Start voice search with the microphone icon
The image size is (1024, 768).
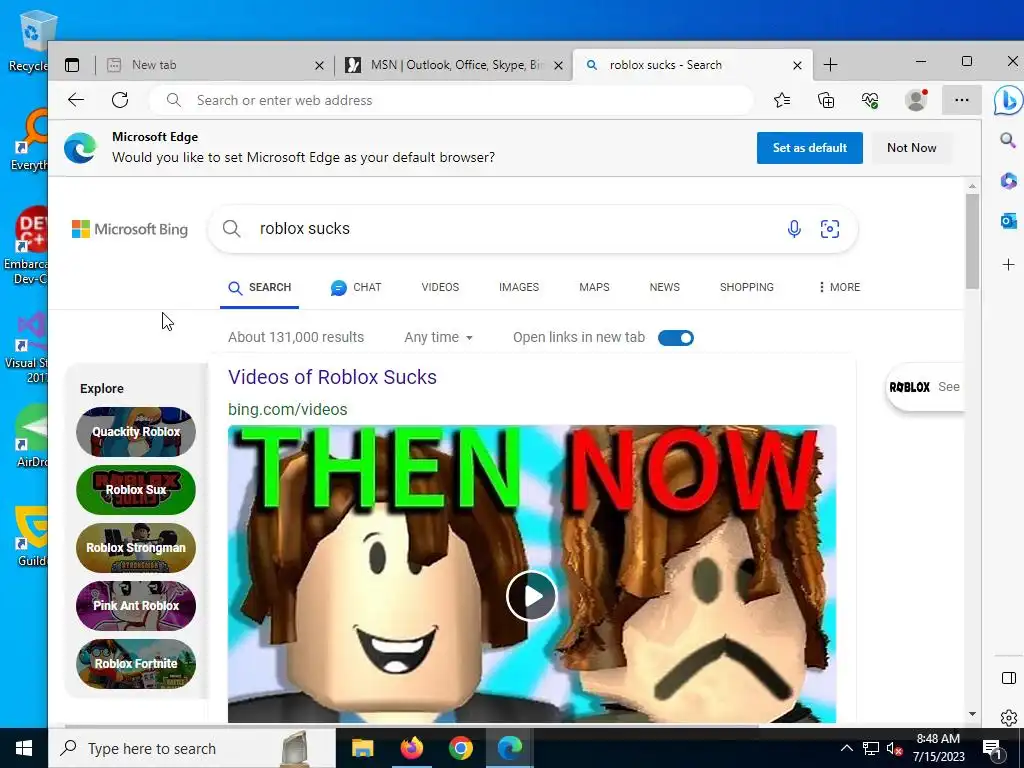pos(794,229)
